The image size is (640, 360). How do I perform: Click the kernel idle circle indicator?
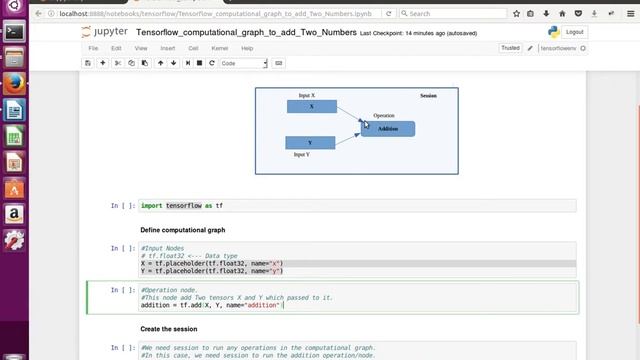583,48
